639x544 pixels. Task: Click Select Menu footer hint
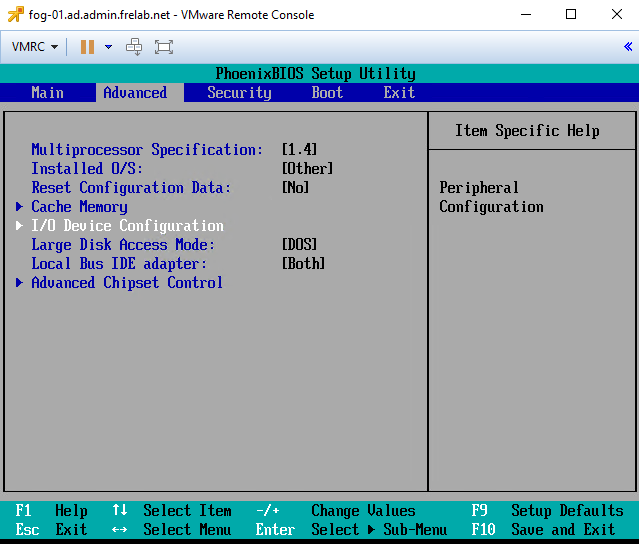pos(187,530)
